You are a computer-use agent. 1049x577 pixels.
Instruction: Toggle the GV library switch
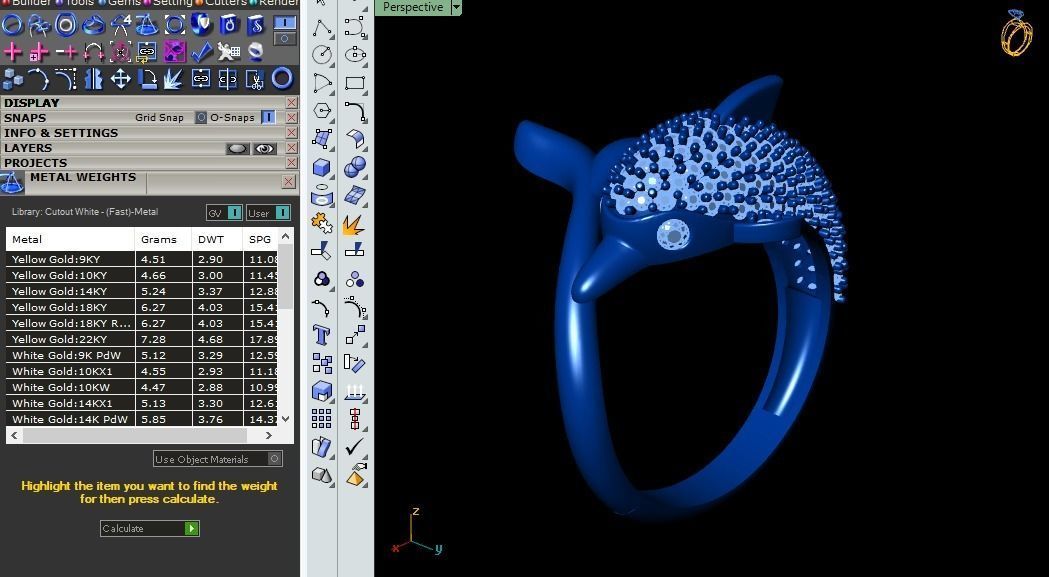click(x=235, y=213)
